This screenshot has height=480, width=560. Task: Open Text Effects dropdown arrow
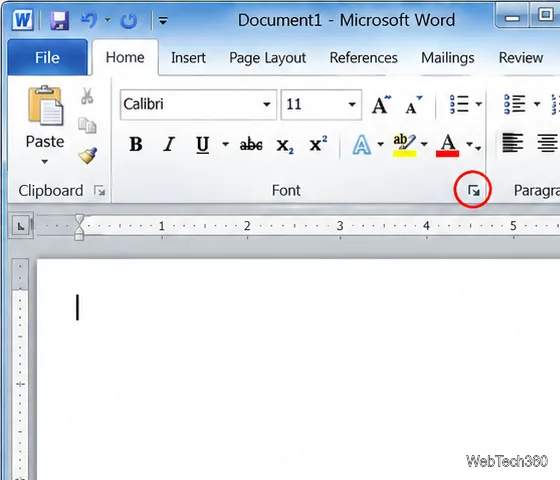380,145
